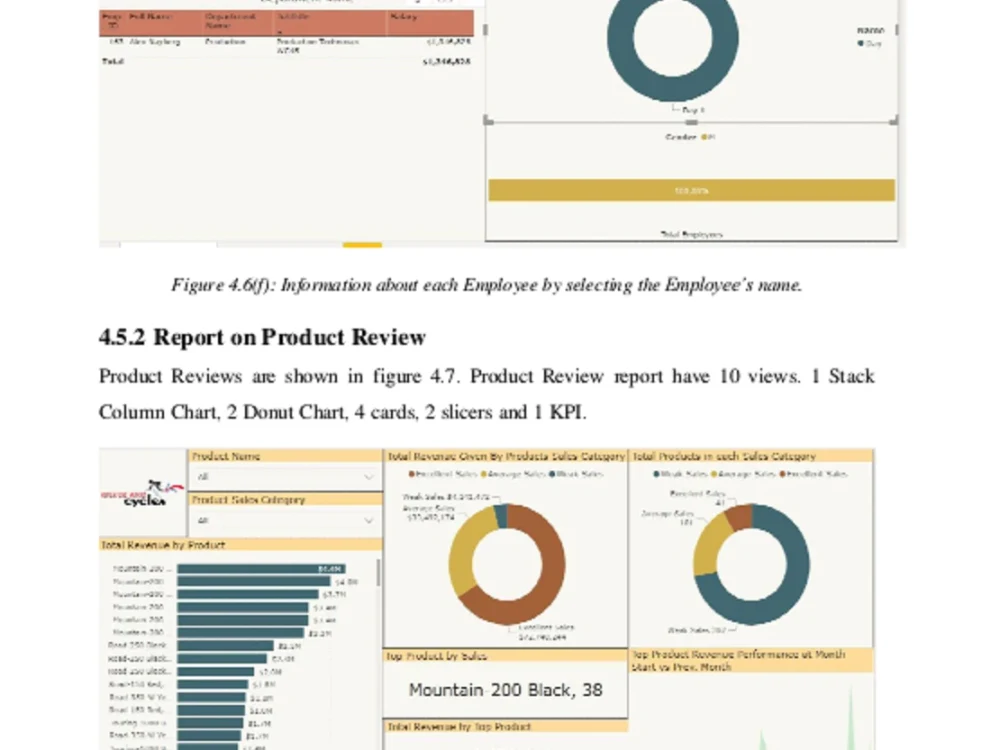Select the Excellent Sales legend marker
Screen dimensions: 1000x750
pyautogui.click(x=411, y=473)
